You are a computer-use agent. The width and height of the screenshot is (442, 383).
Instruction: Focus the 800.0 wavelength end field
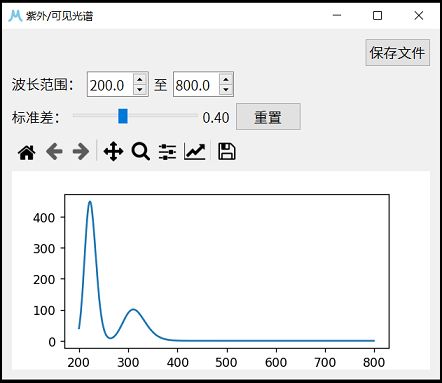click(x=196, y=85)
